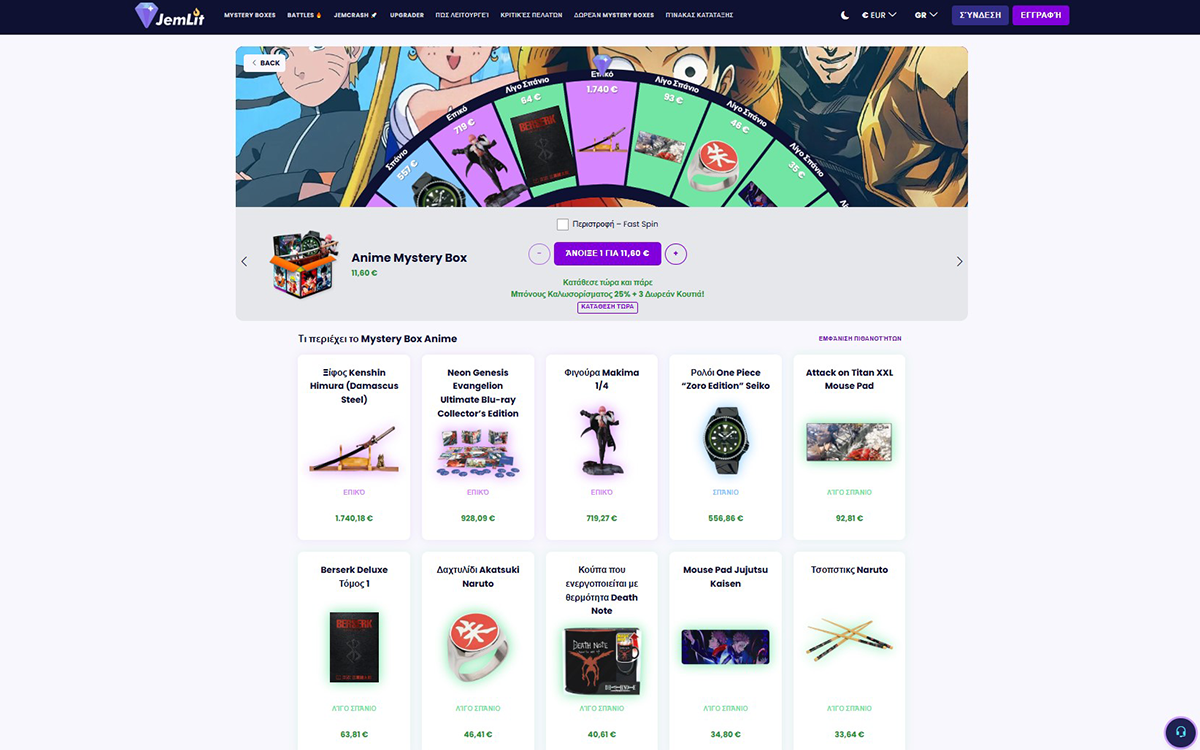1200x750 pixels.
Task: Open the Upgrader menu item
Action: 407,15
